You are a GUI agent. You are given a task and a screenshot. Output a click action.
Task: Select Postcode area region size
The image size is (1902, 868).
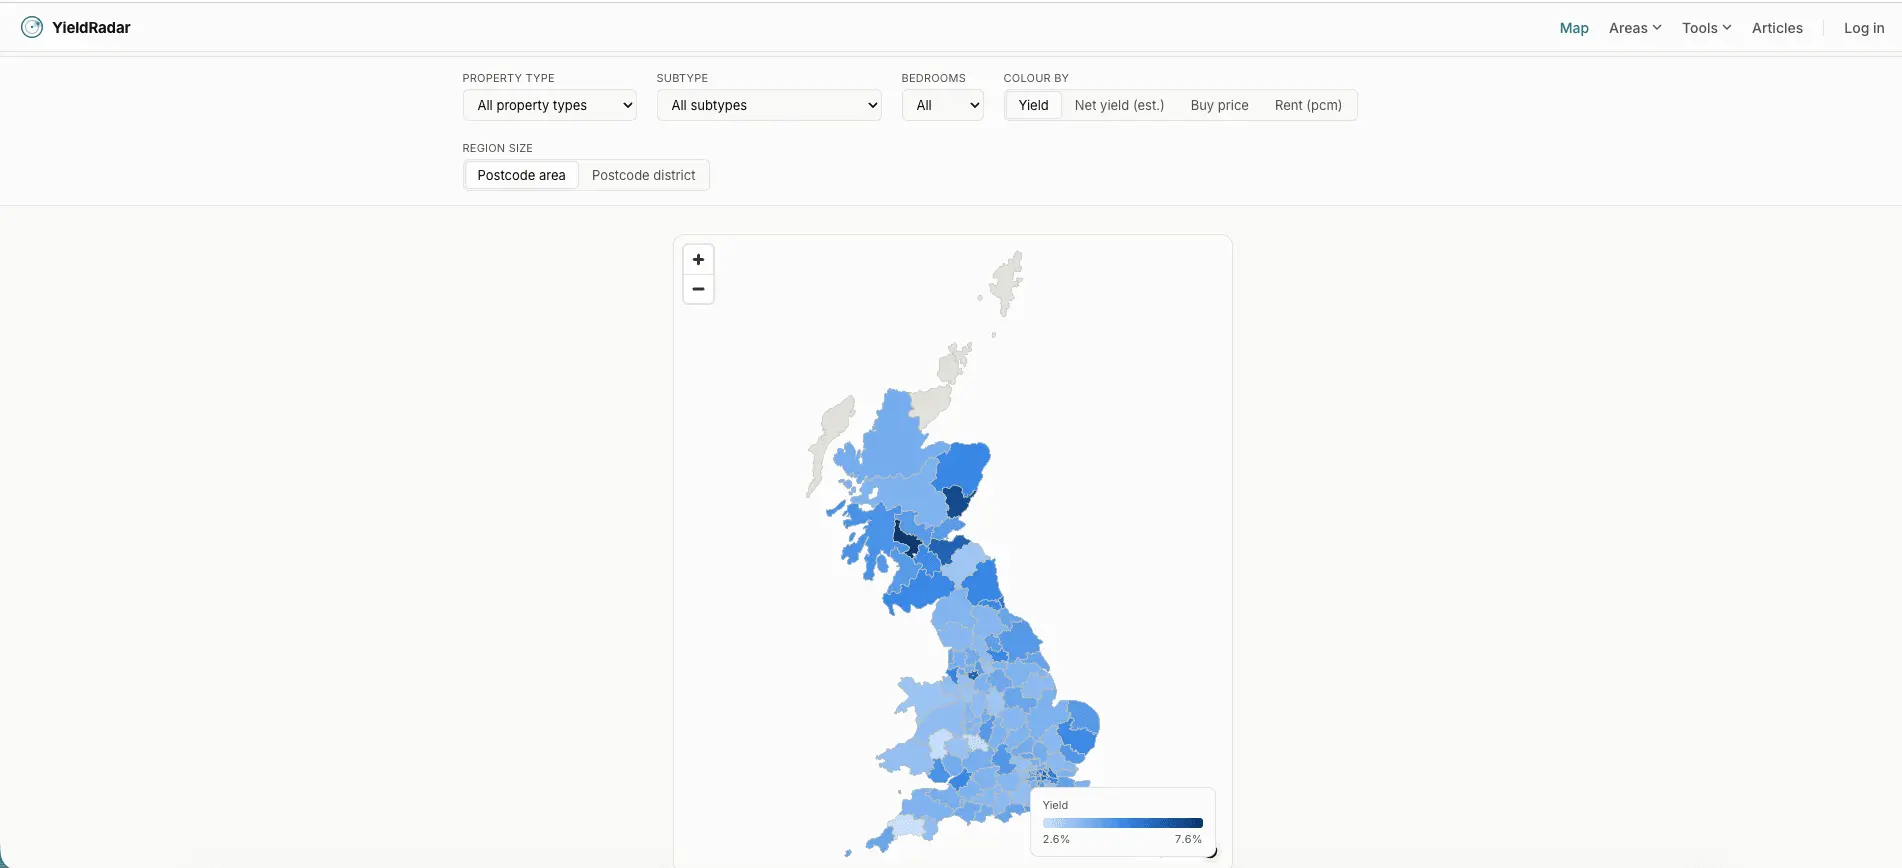pyautogui.click(x=521, y=175)
